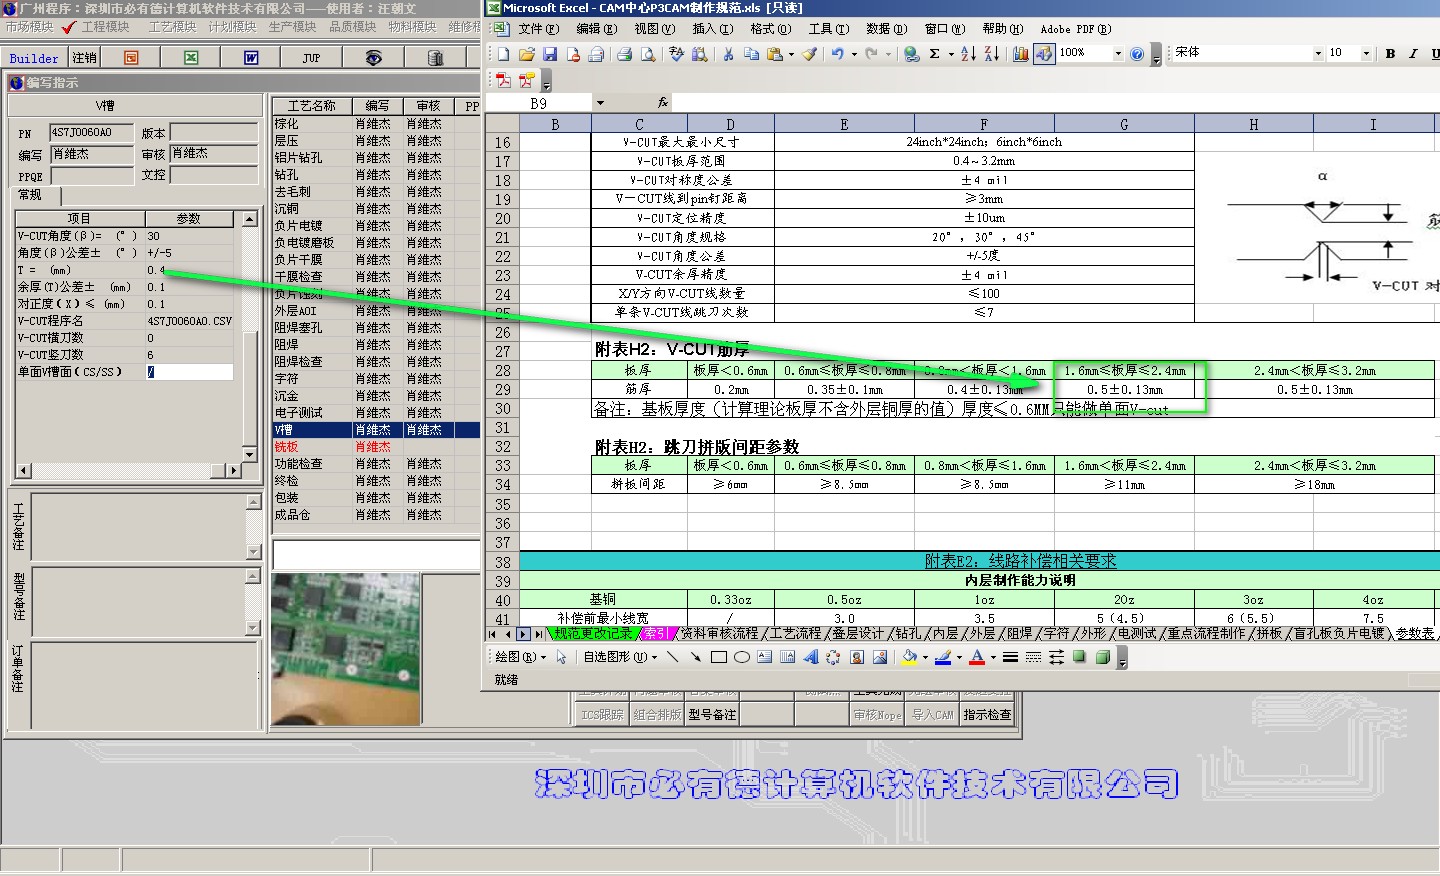Click the Cut scissors icon

point(728,54)
